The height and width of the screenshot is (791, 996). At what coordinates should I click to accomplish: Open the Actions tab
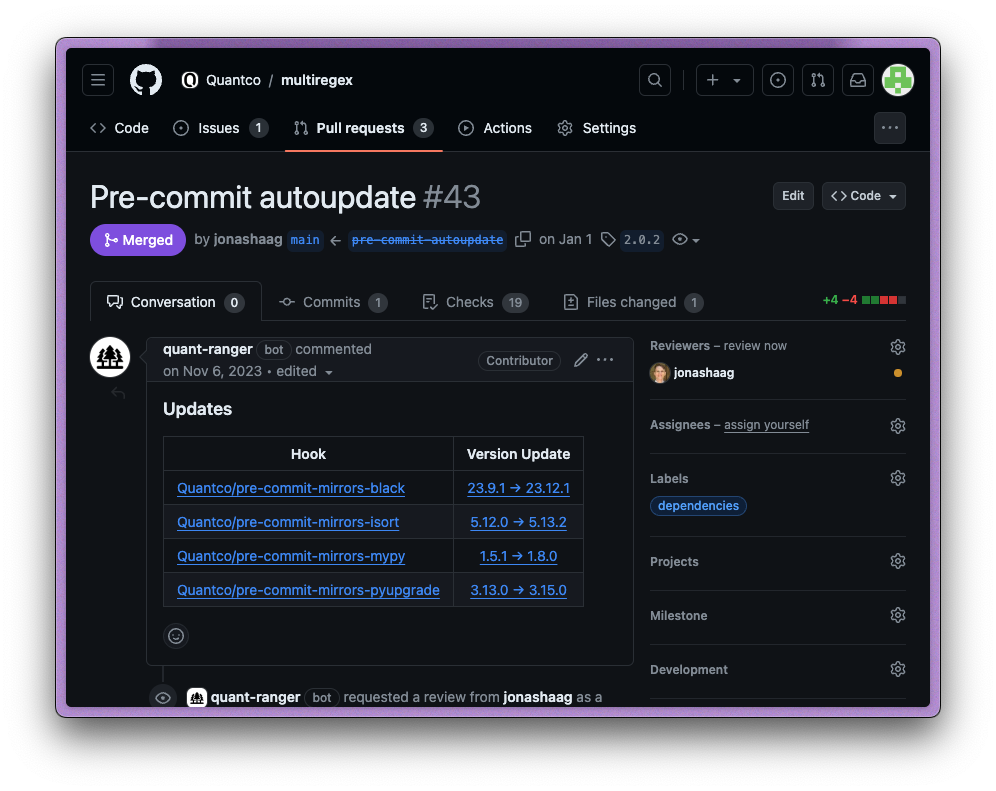(495, 128)
